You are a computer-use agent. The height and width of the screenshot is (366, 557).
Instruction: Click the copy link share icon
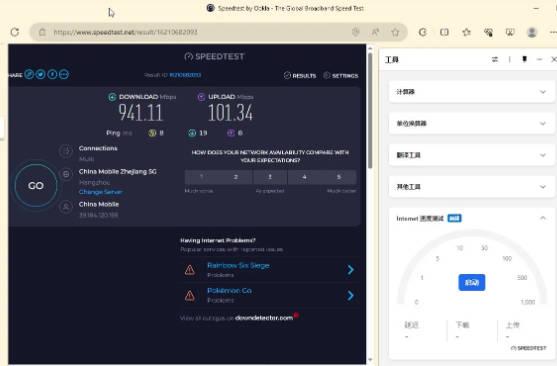pos(29,74)
